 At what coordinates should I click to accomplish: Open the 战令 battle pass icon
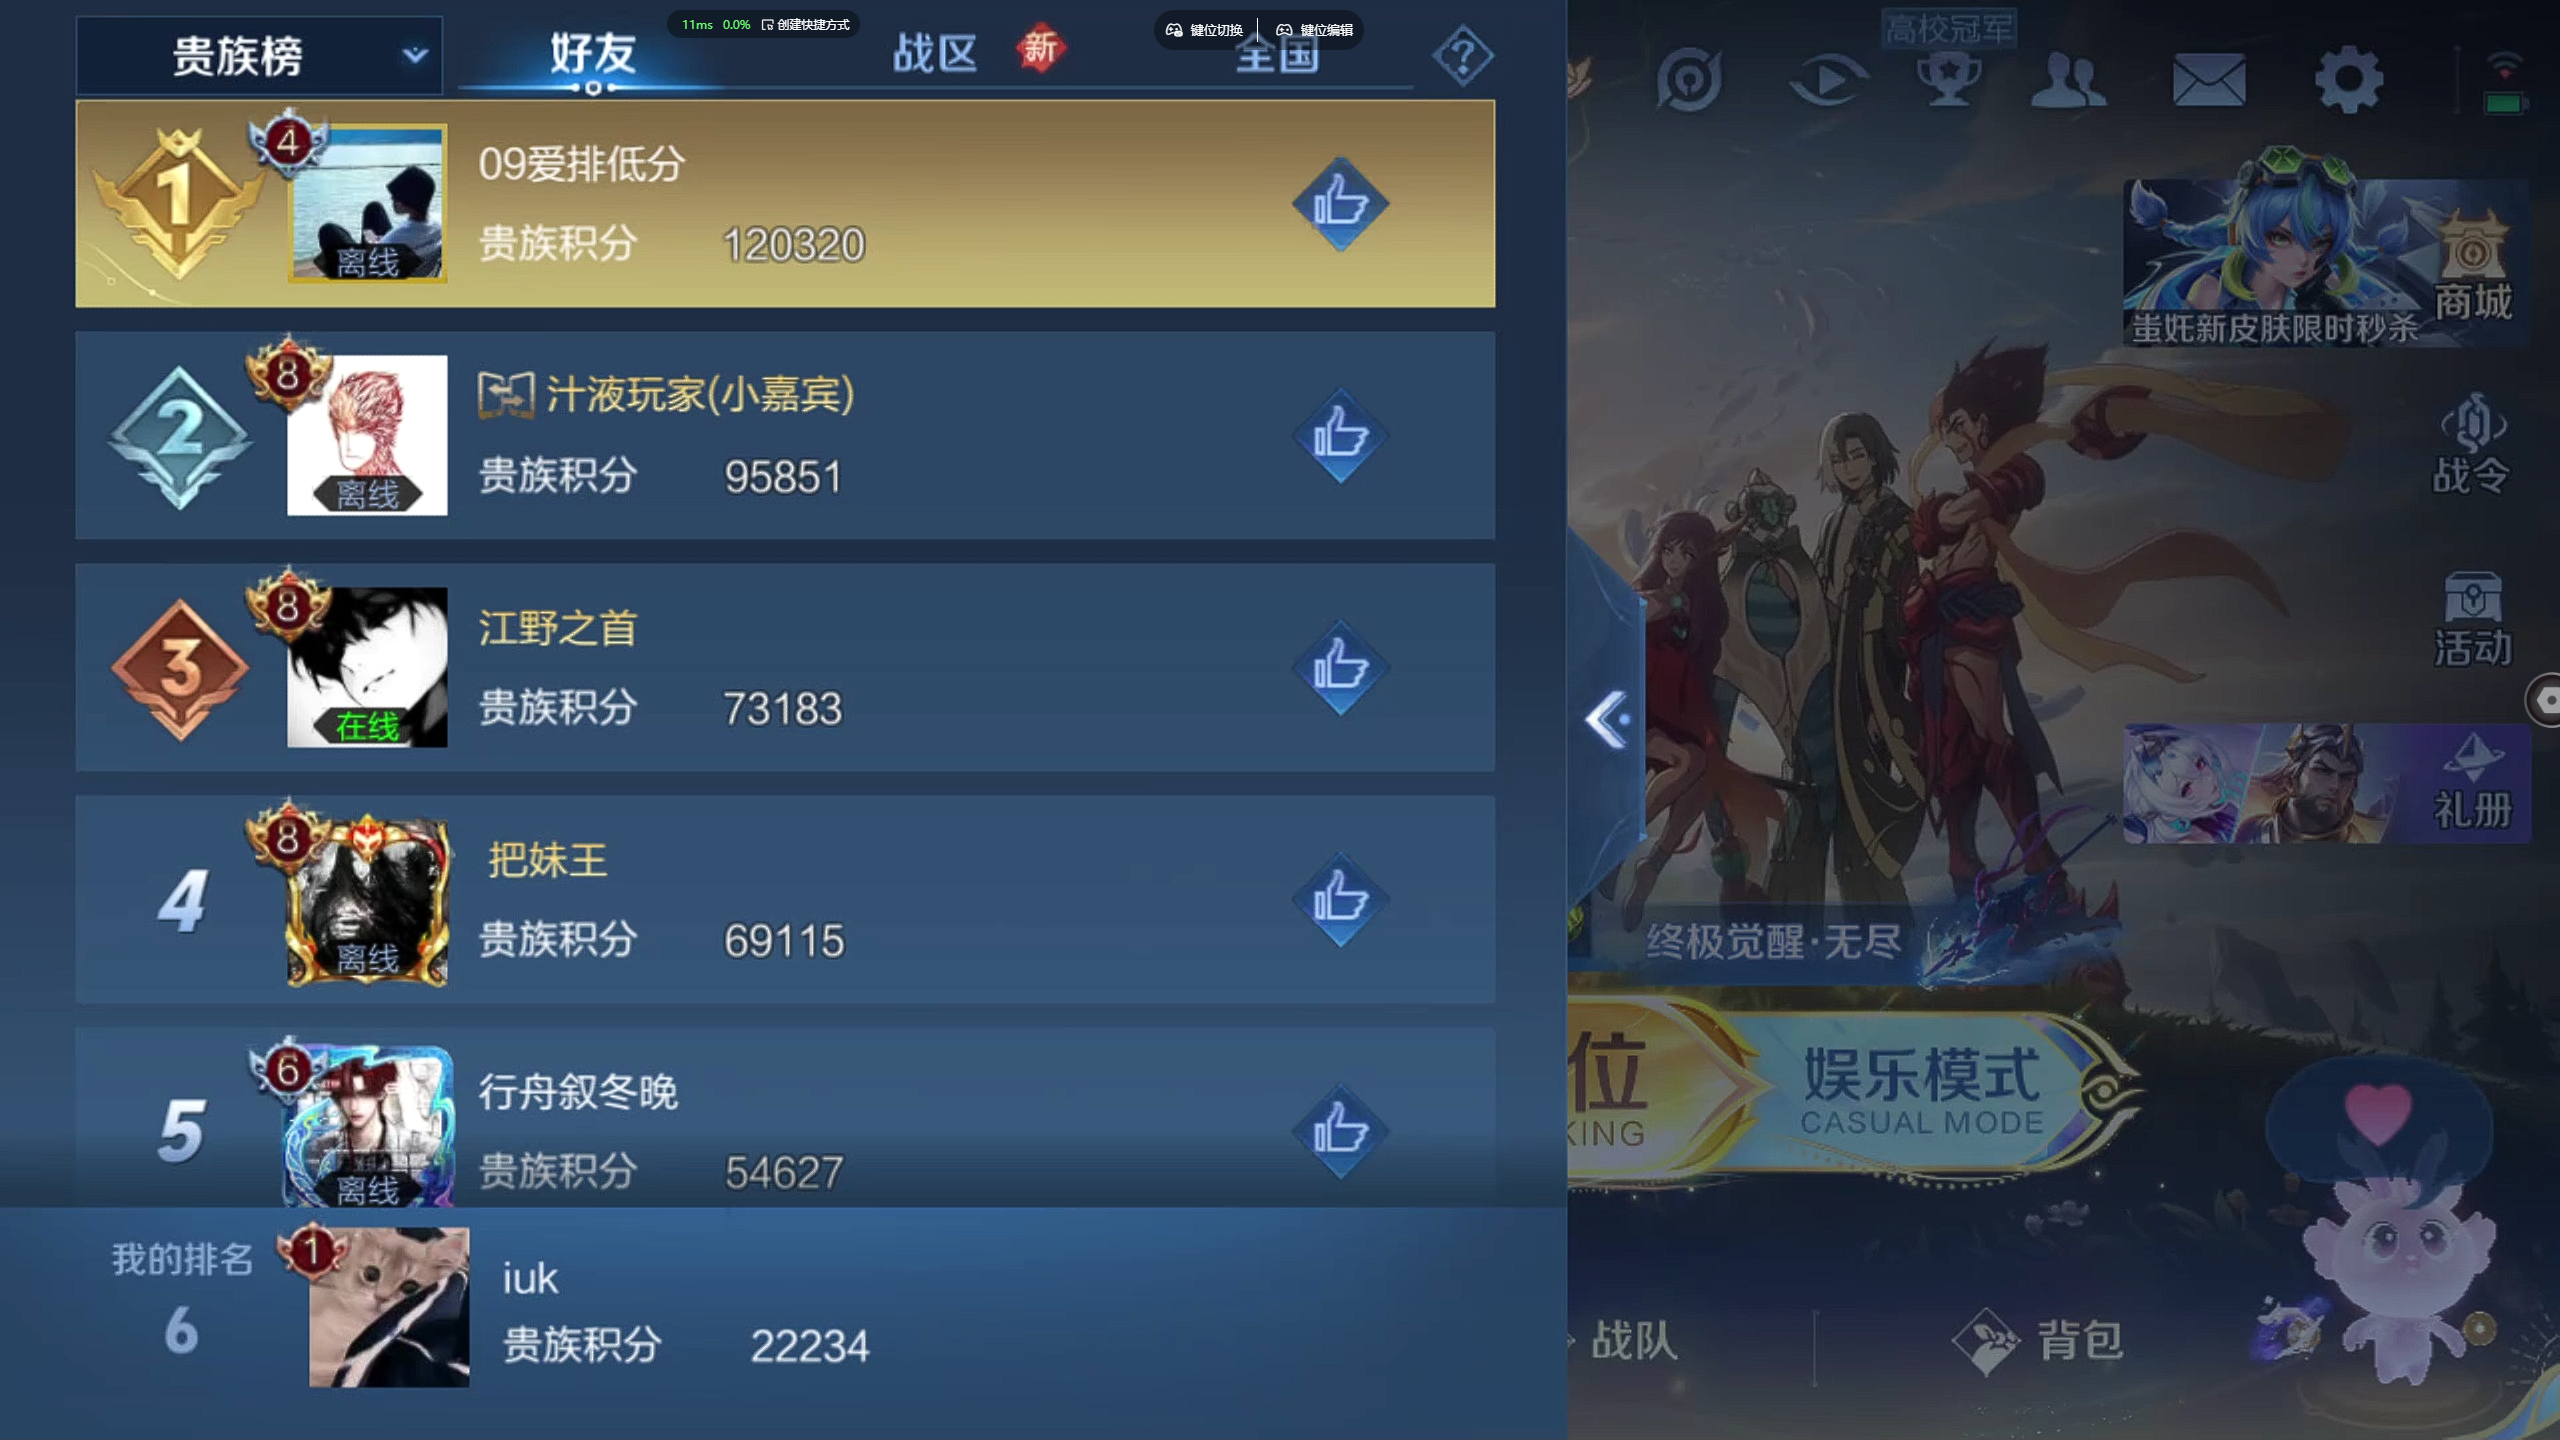(2471, 445)
